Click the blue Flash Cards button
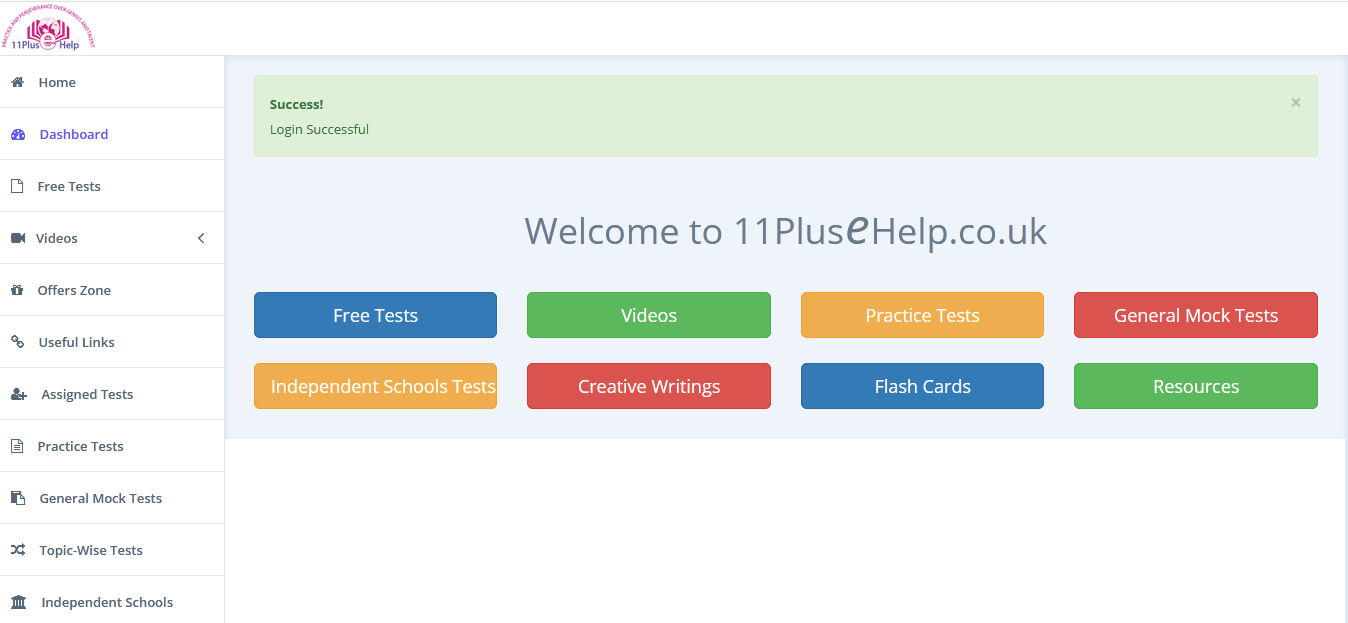This screenshot has width=1348, height=623. 922,386
